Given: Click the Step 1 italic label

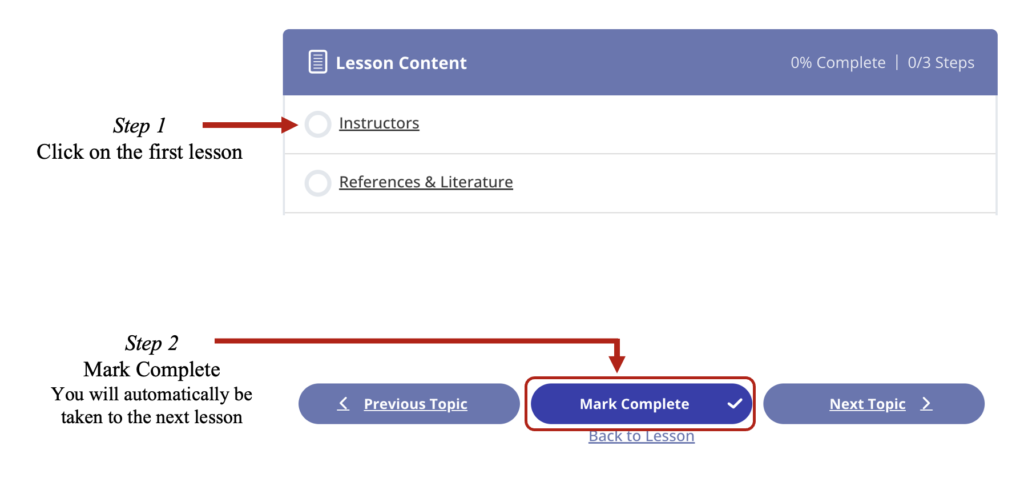Looking at the screenshot, I should (139, 126).
